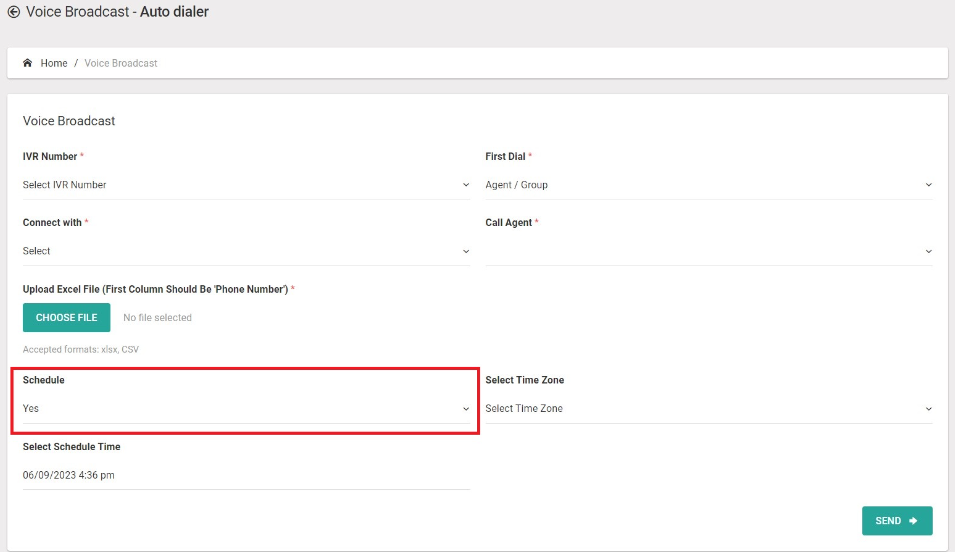
Task: Click the home icon in breadcrumb
Action: (x=27, y=63)
